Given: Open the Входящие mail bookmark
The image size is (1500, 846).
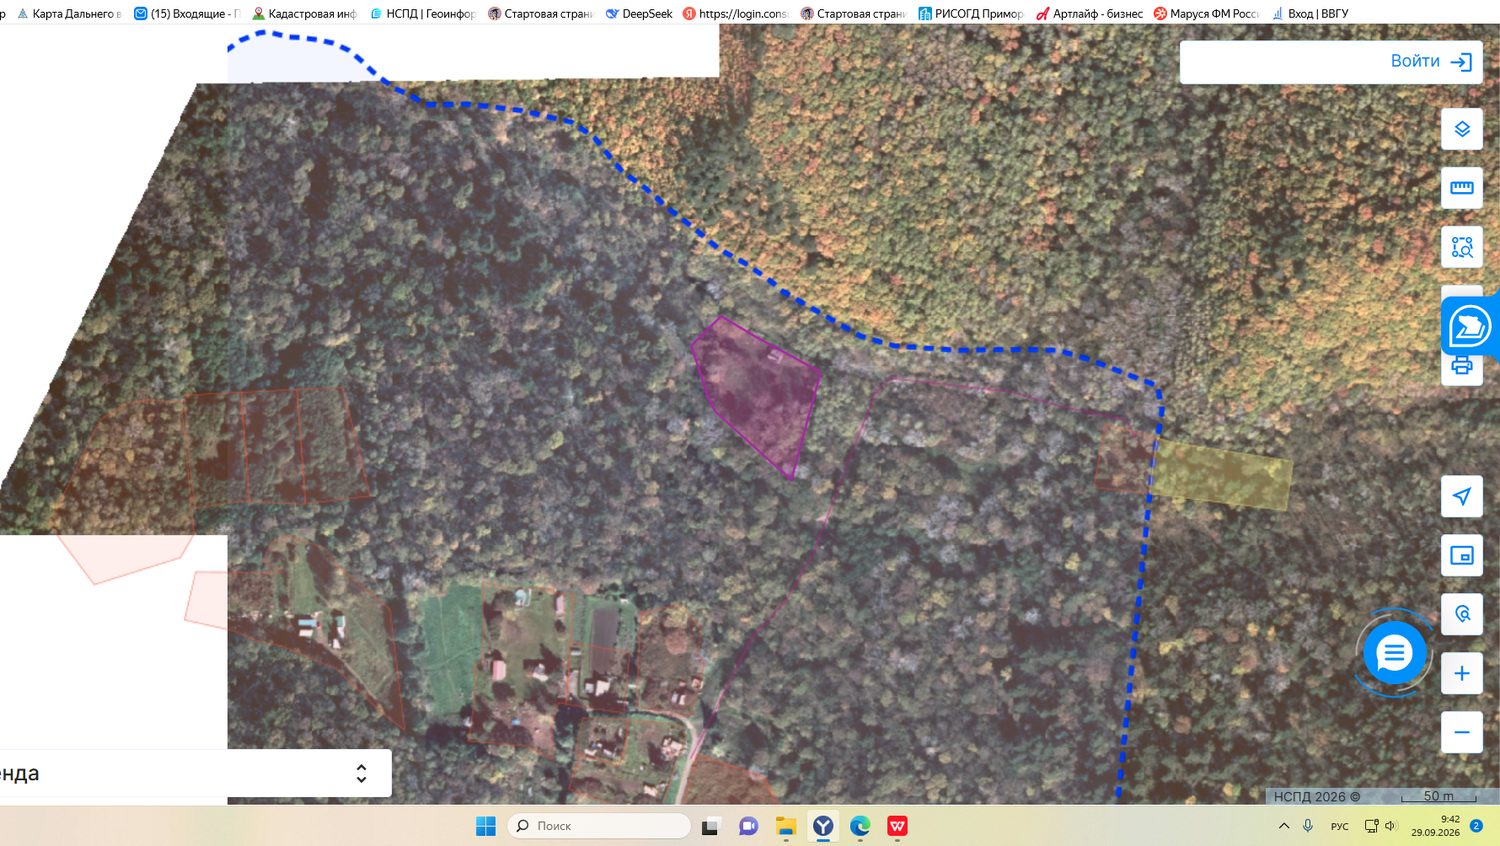Looking at the screenshot, I should (x=187, y=13).
